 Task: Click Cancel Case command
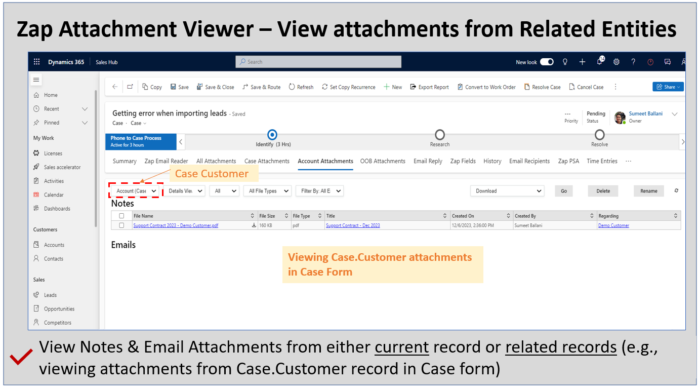click(586, 87)
